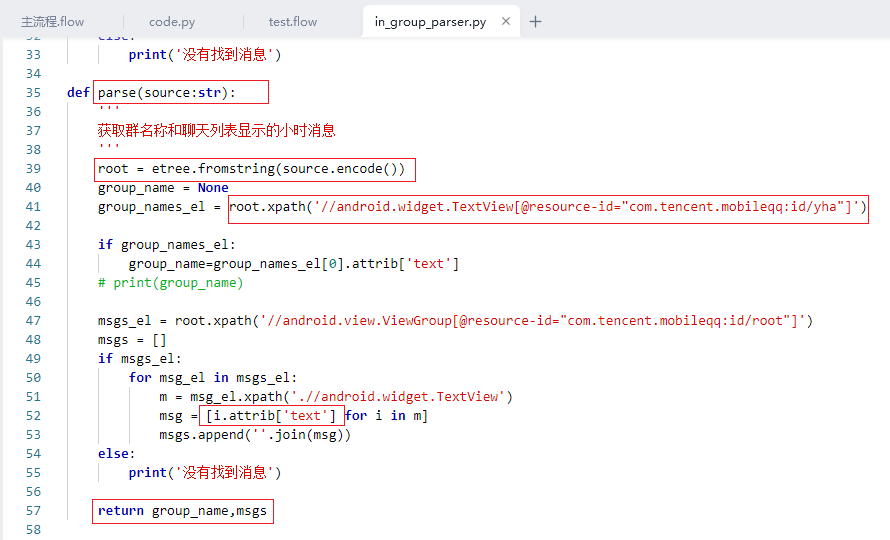The height and width of the screenshot is (540, 890).
Task: Switch to the code.py tab
Action: click(x=172, y=21)
